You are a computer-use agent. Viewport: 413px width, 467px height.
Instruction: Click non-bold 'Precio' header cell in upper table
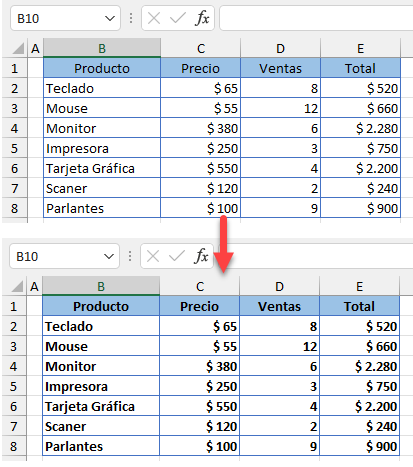201,68
